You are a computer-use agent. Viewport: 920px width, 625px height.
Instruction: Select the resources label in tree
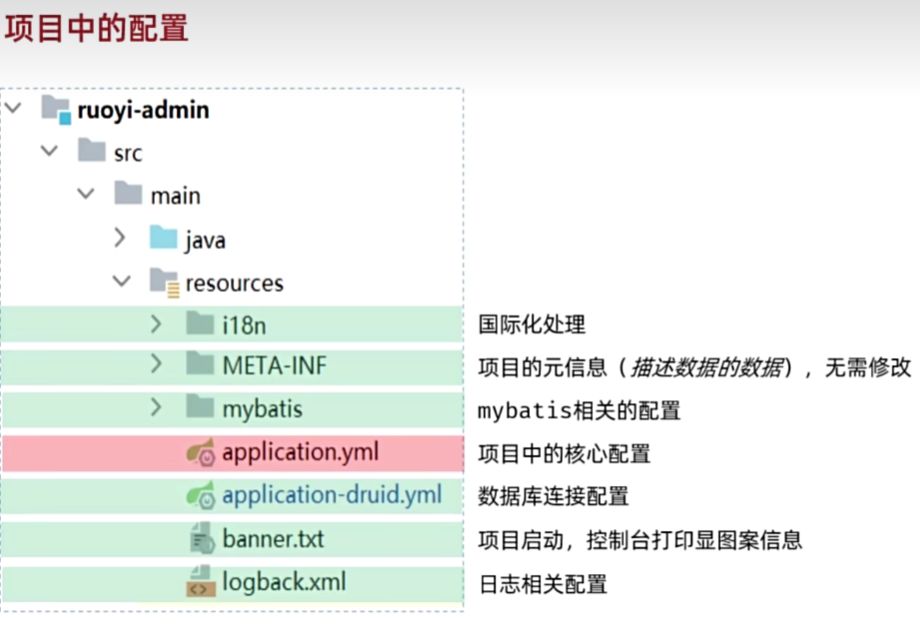(235, 283)
